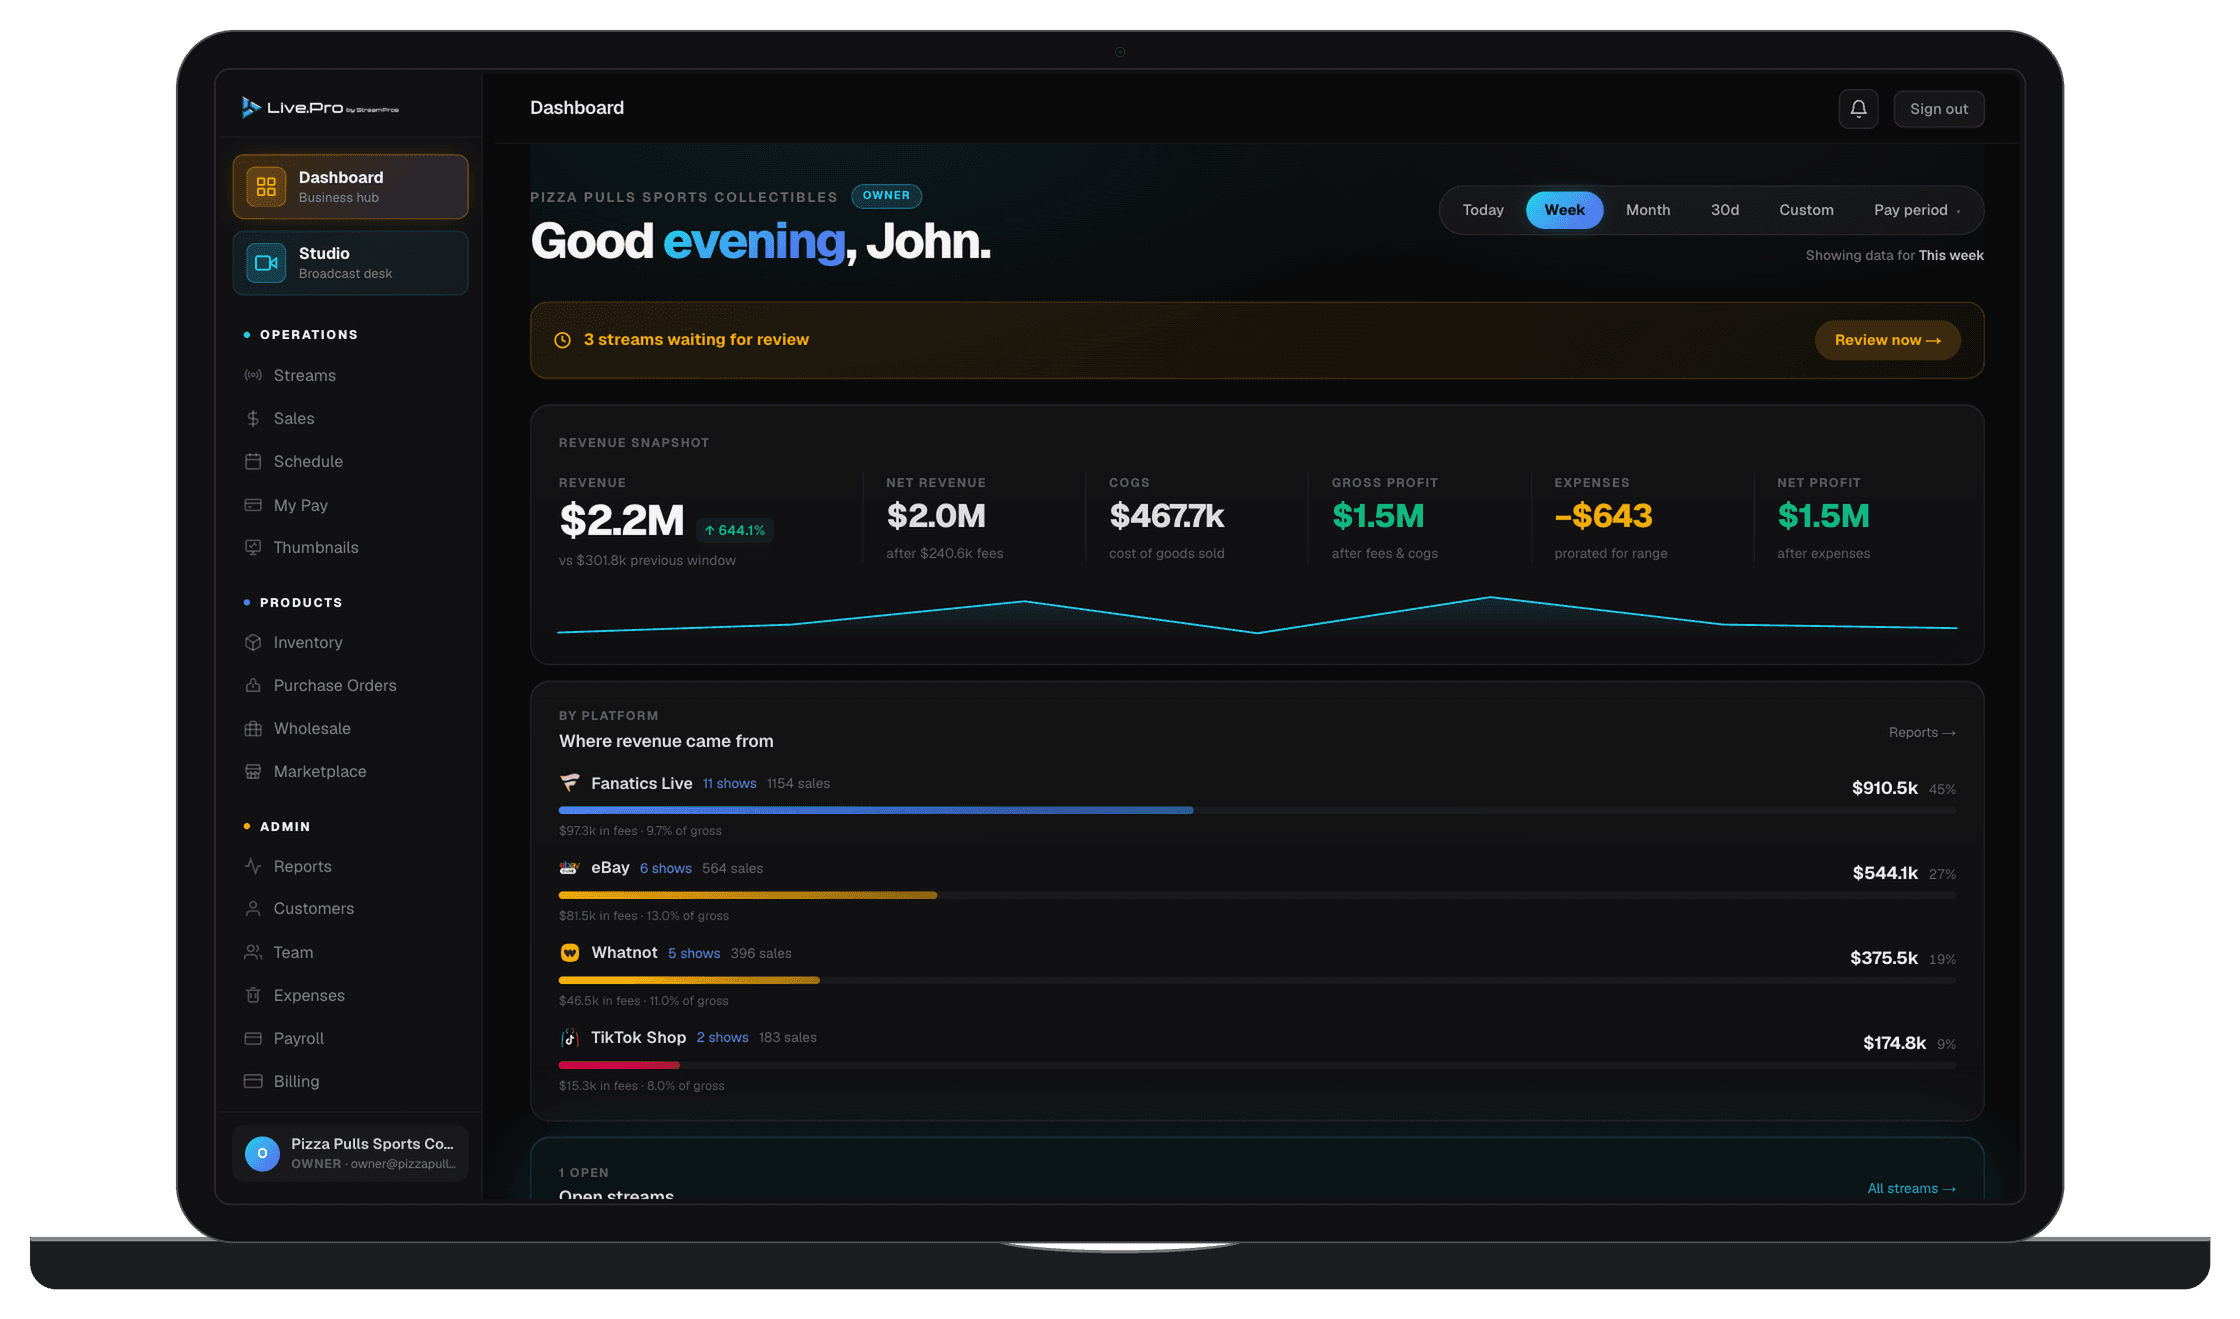Image resolution: width=2240 pixels, height=1319 pixels.
Task: Select the Today range
Action: [x=1483, y=210]
